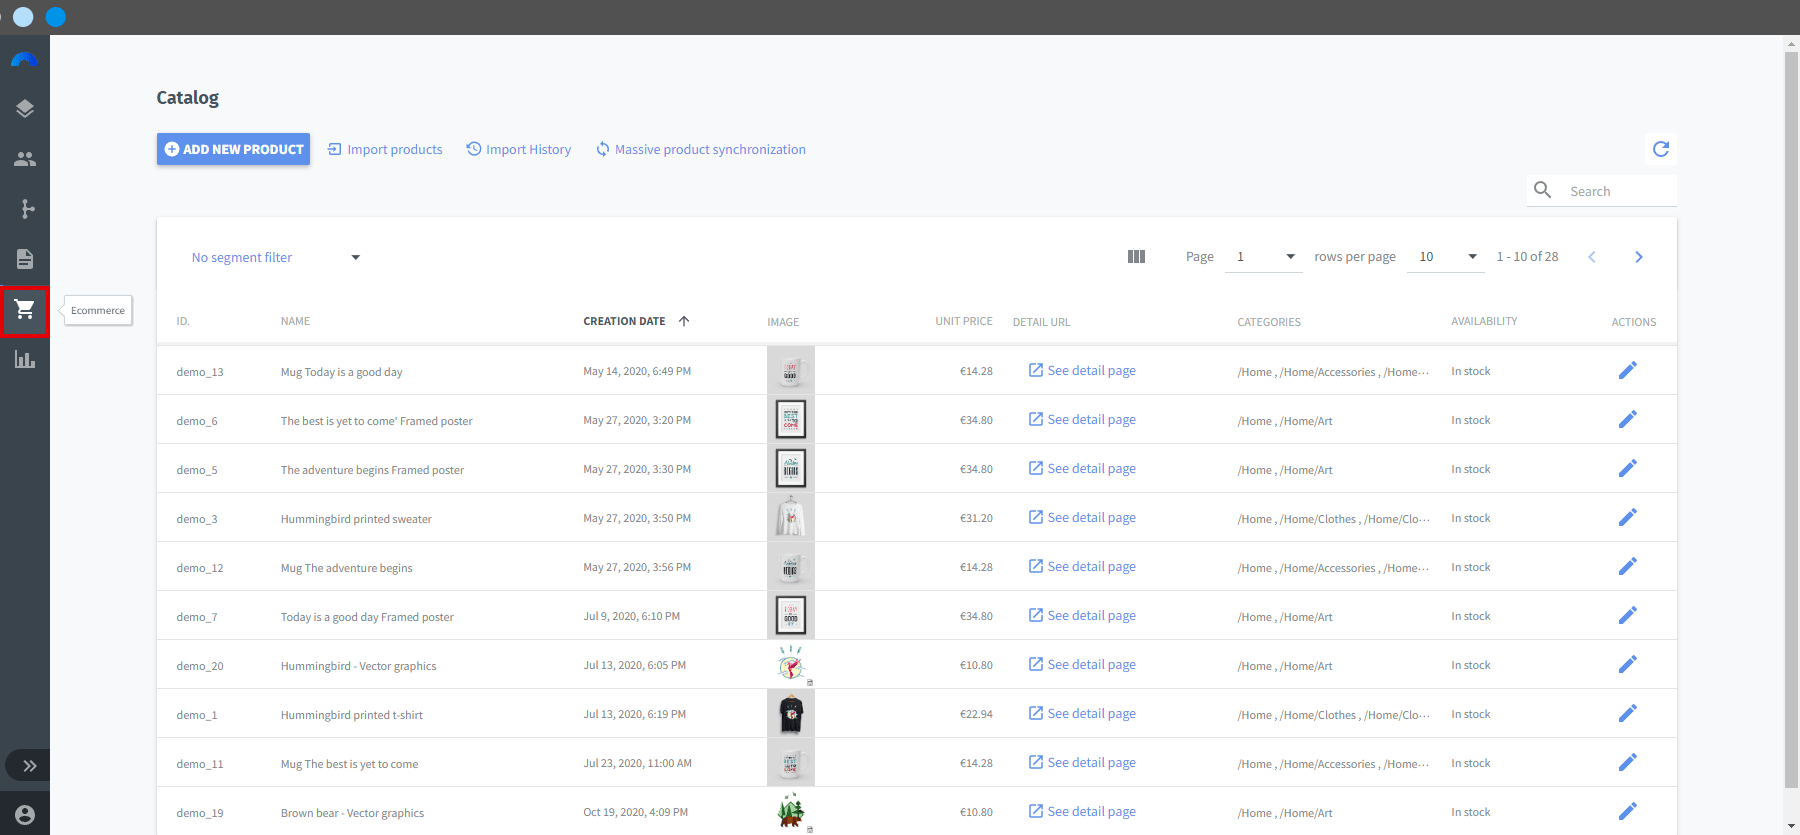Viewport: 1800px width, 835px height.
Task: Go to previous page of results
Action: click(x=1592, y=257)
